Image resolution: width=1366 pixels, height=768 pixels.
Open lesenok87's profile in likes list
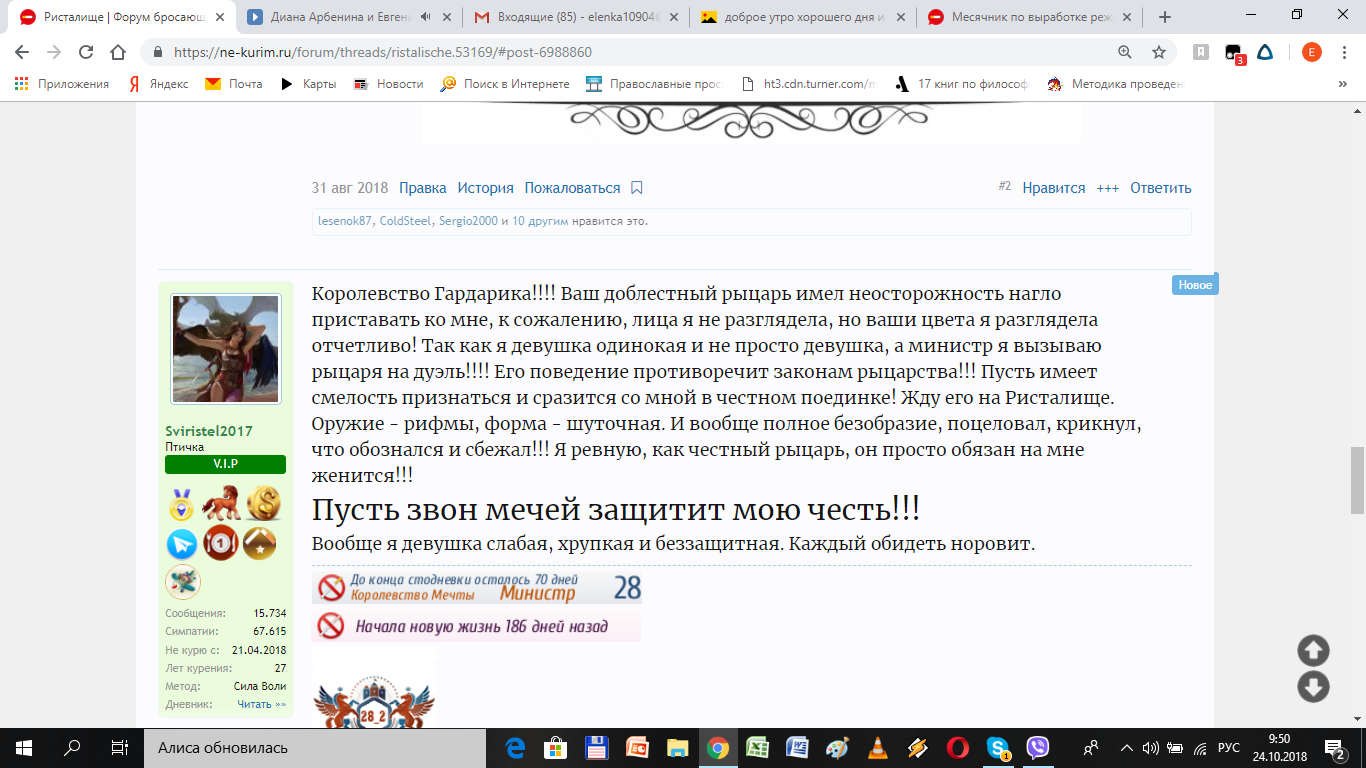click(x=345, y=221)
